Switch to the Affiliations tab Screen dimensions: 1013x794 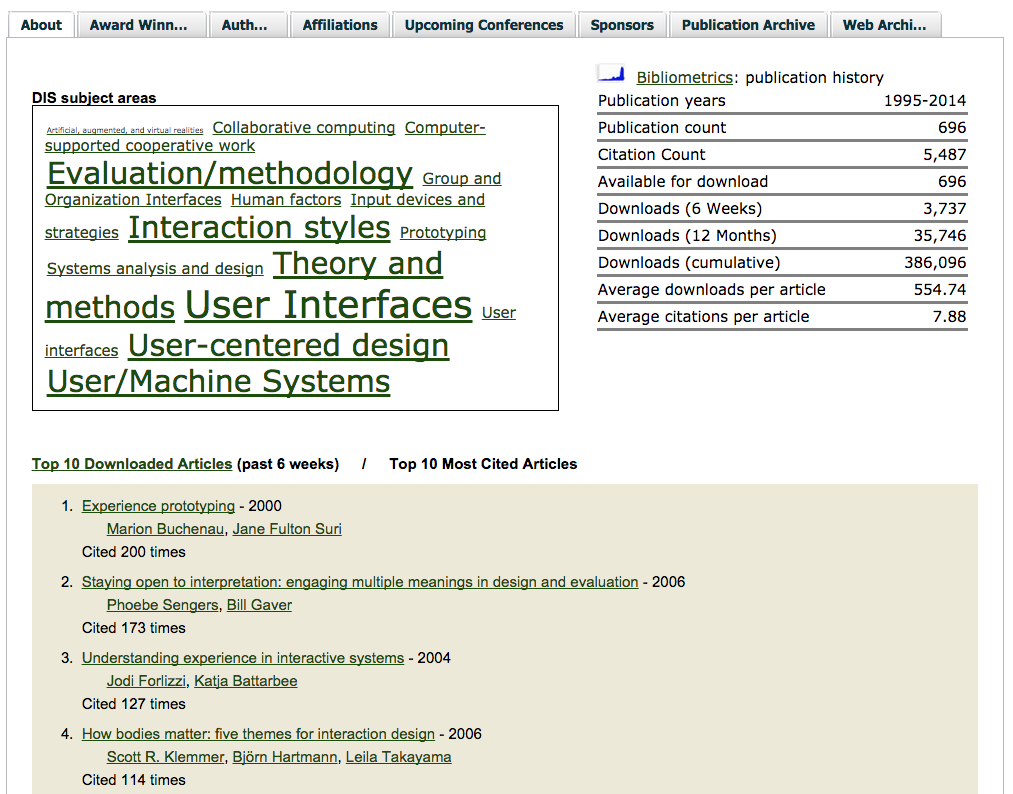339,24
